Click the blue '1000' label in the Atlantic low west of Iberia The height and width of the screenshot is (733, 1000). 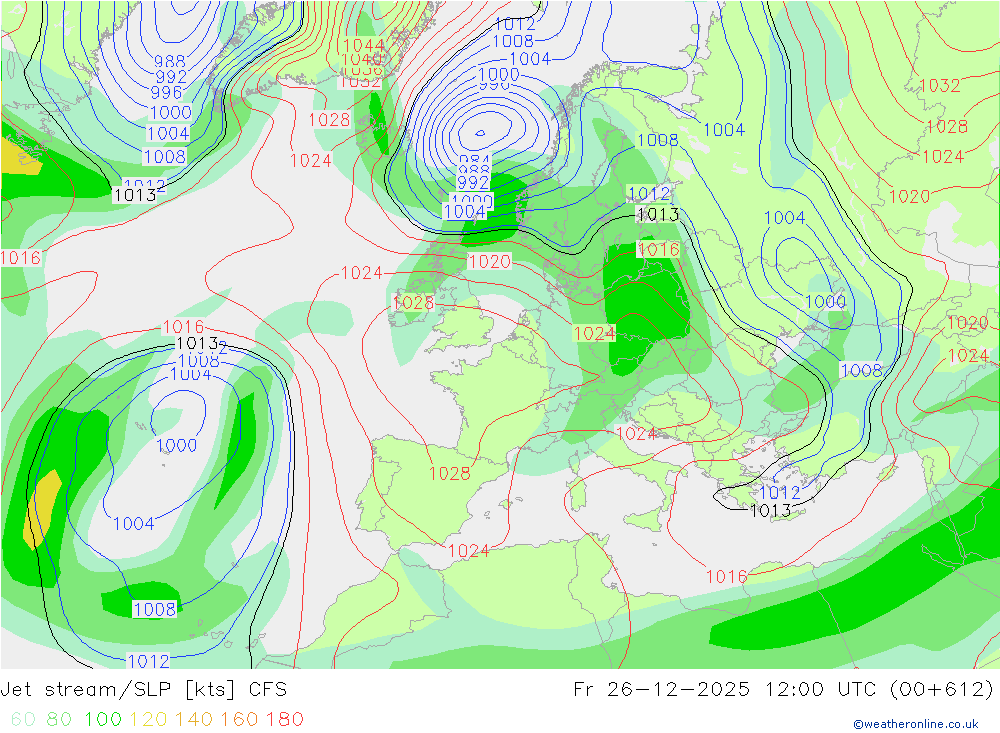[x=177, y=445]
